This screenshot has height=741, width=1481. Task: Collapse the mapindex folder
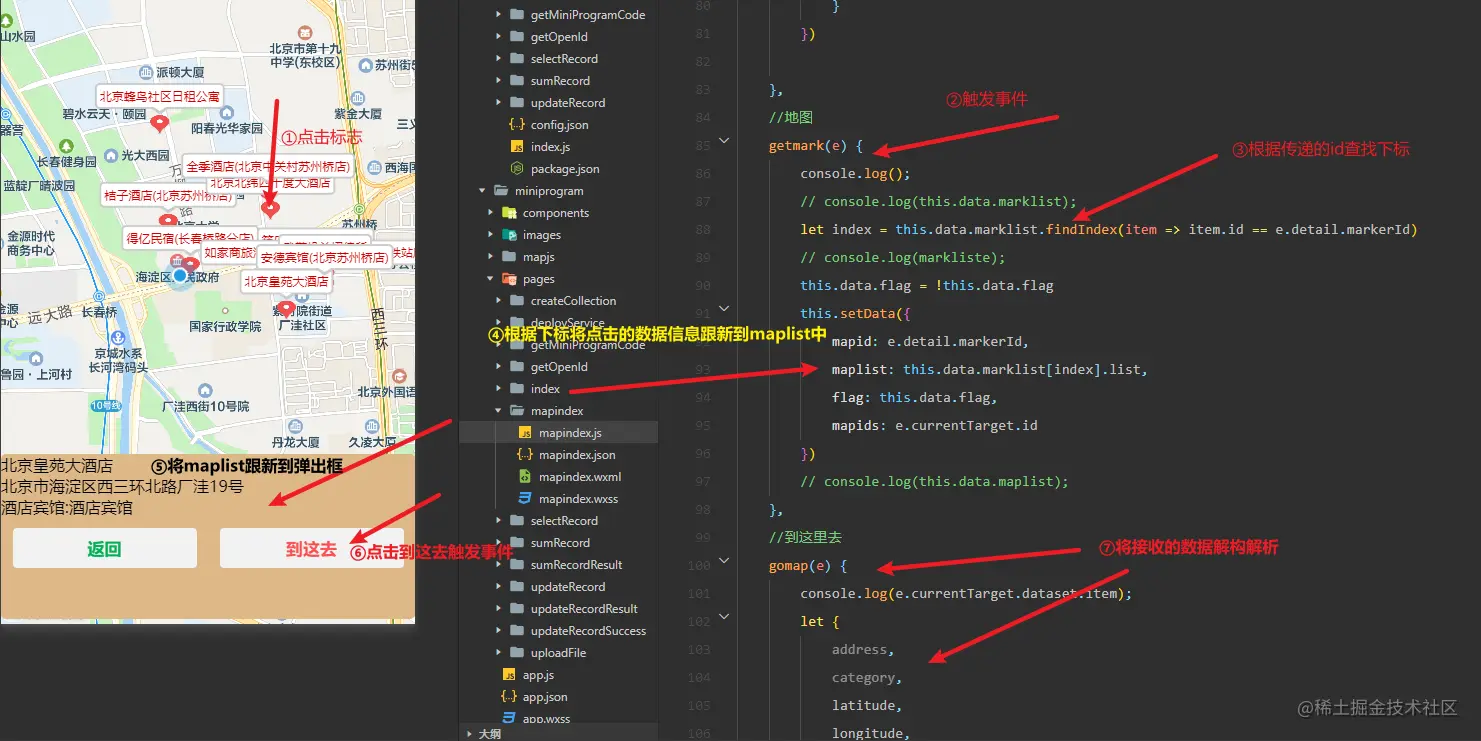coord(498,411)
